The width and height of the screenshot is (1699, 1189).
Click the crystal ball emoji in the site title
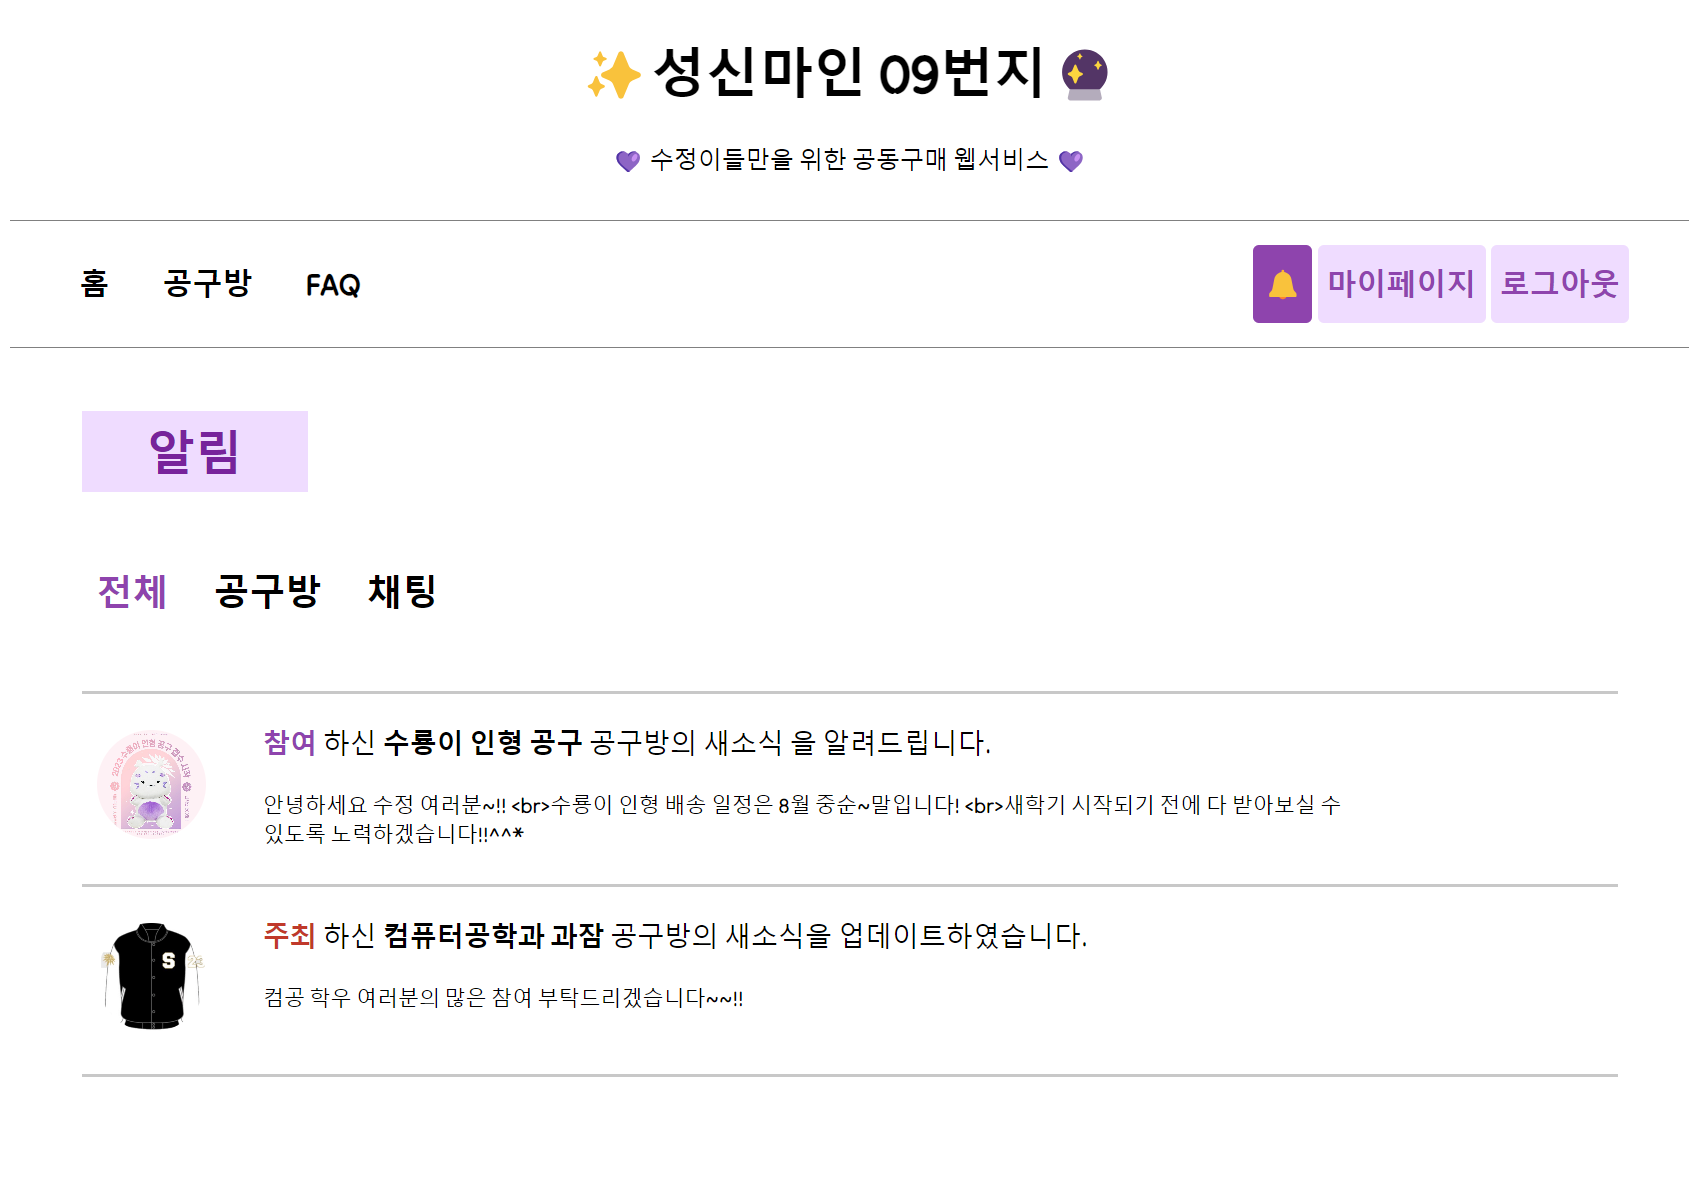(x=1087, y=73)
